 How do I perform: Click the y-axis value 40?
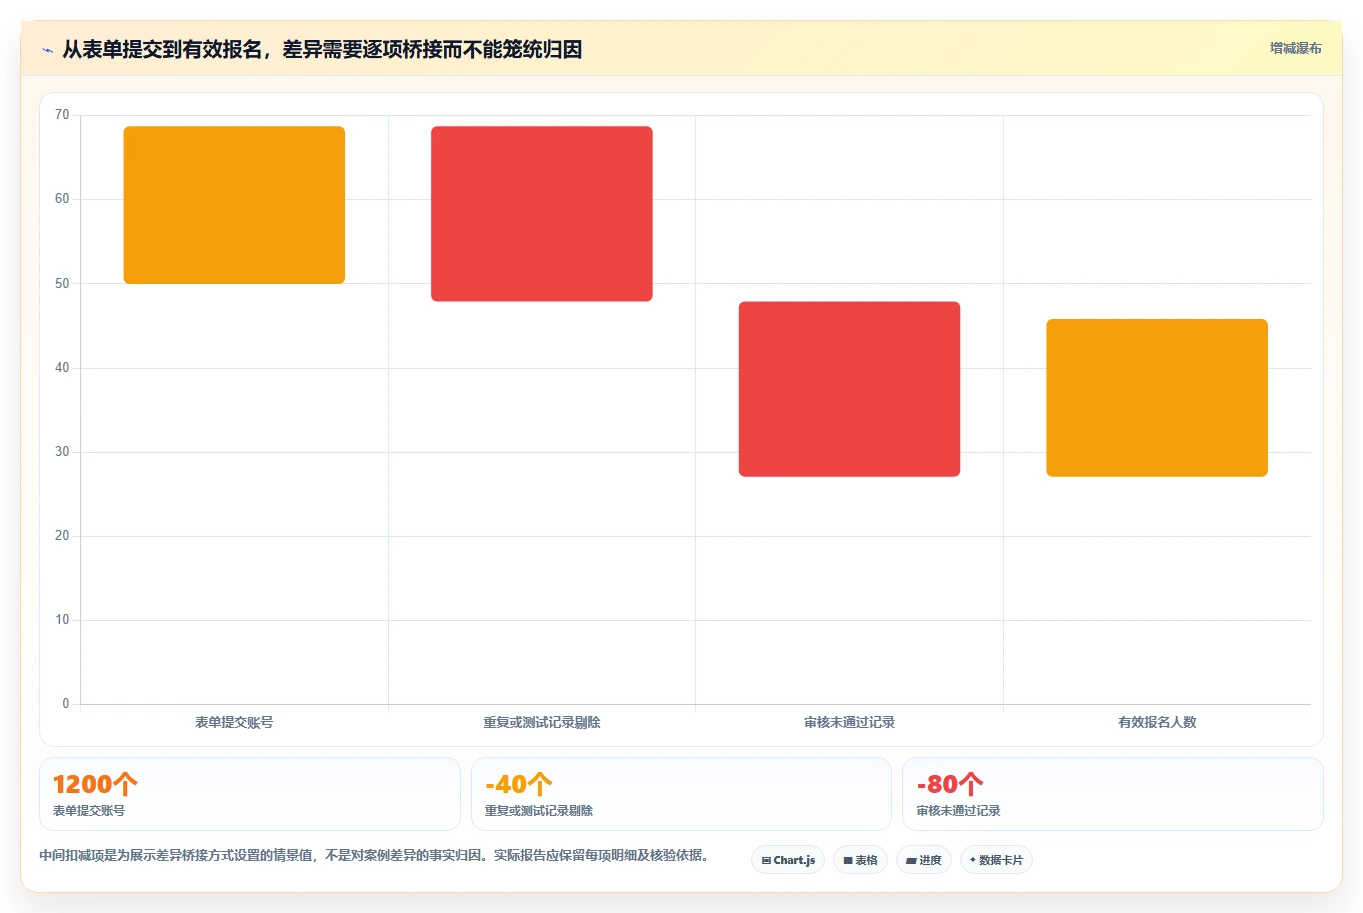pos(62,368)
